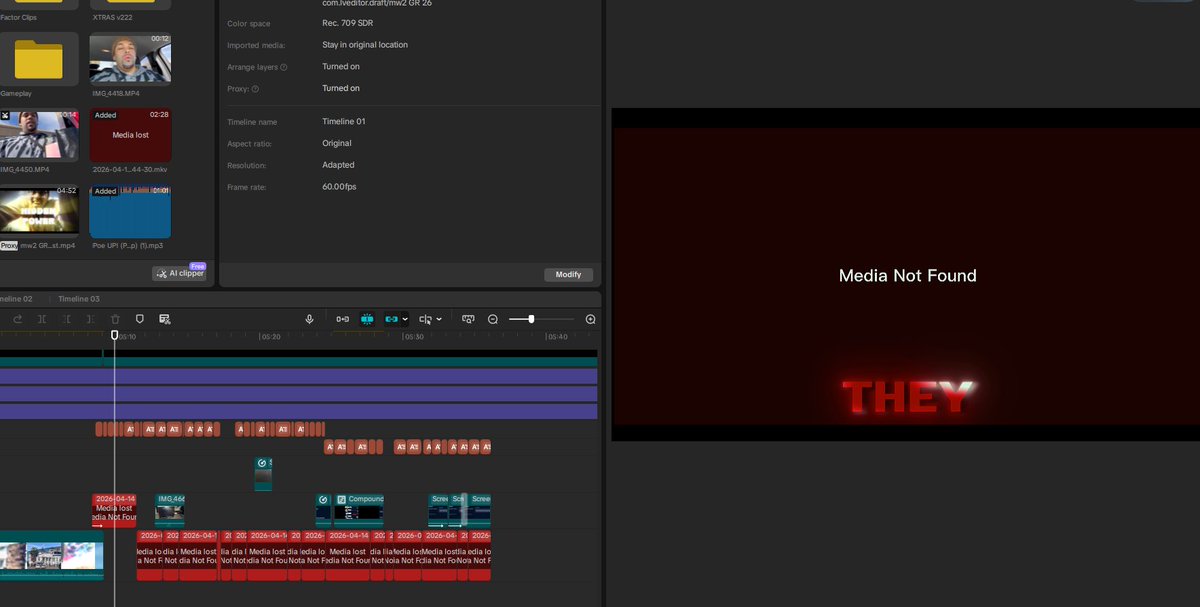The width and height of the screenshot is (1200, 607).
Task: Click the 05:40 mark on ruler
Action: click(558, 337)
